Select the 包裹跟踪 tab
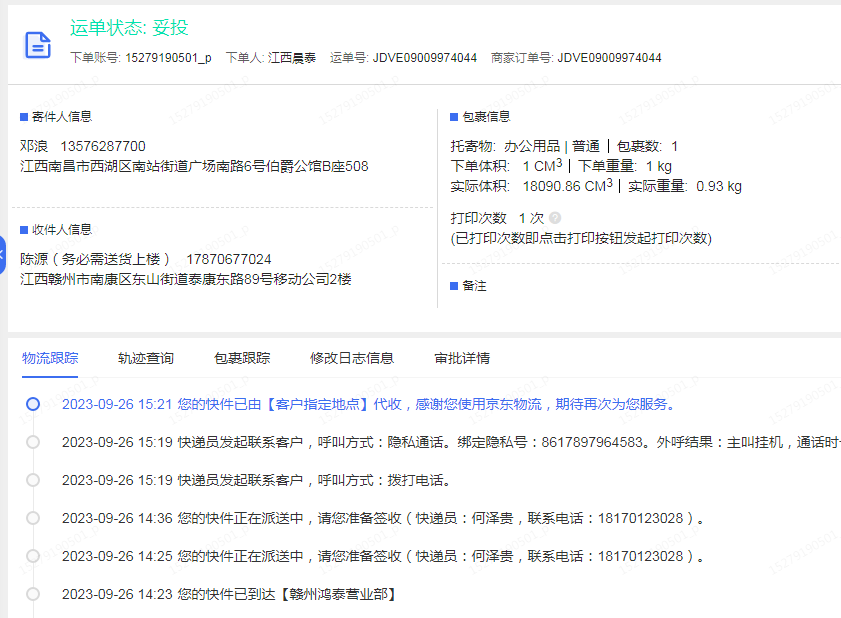The height and width of the screenshot is (618, 841). (241, 358)
